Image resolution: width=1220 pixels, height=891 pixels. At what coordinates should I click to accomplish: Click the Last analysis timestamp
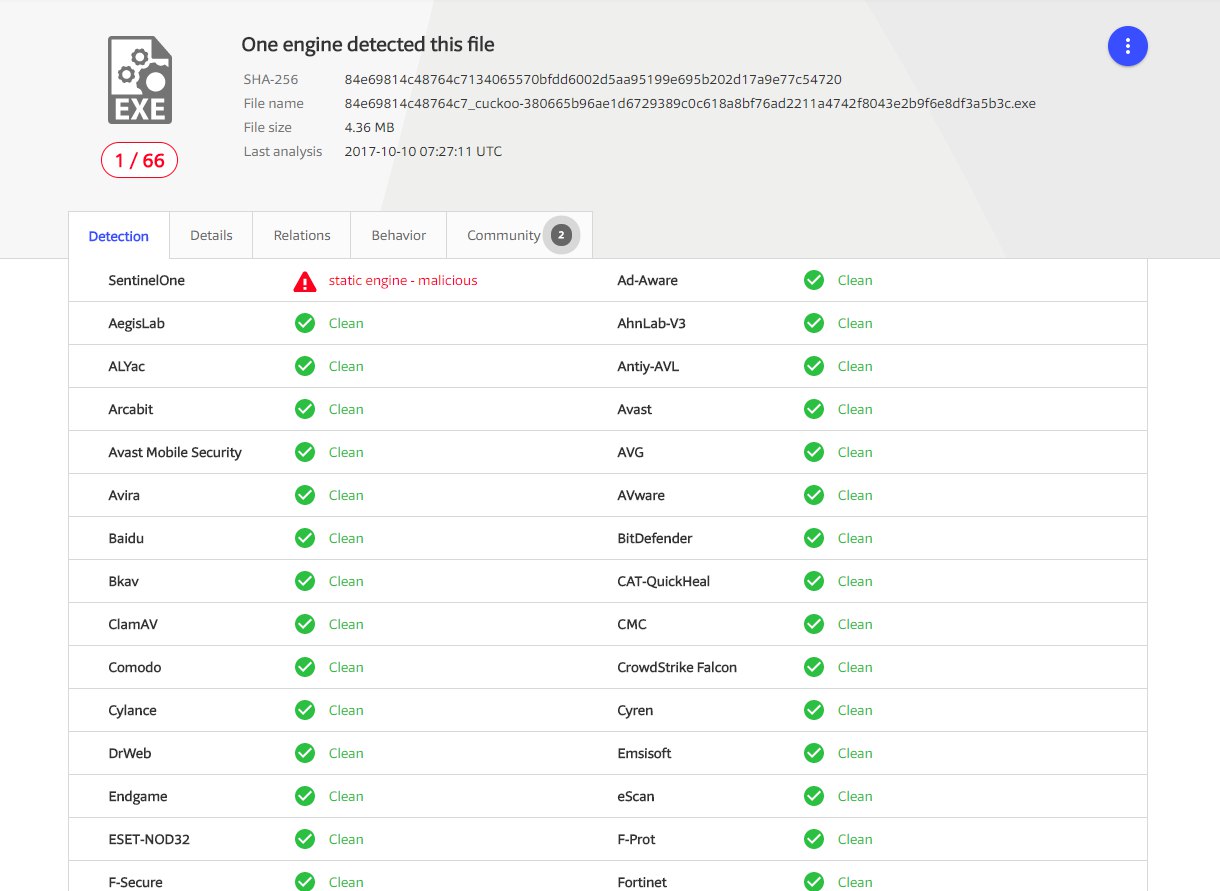pyautogui.click(x=423, y=152)
